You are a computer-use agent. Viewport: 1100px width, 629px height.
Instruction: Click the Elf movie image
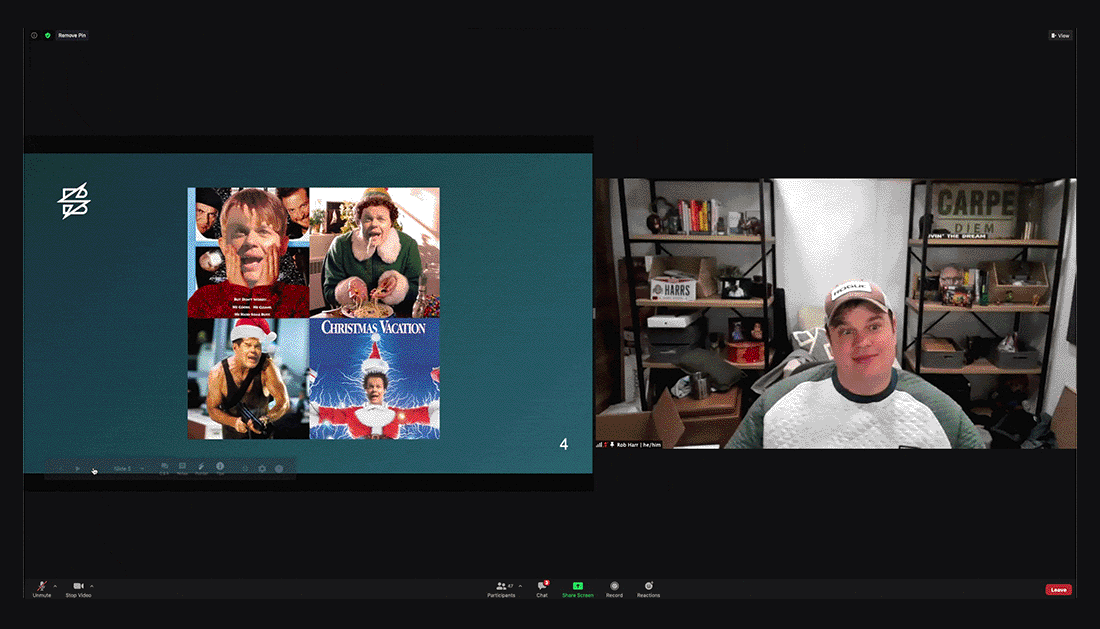375,252
